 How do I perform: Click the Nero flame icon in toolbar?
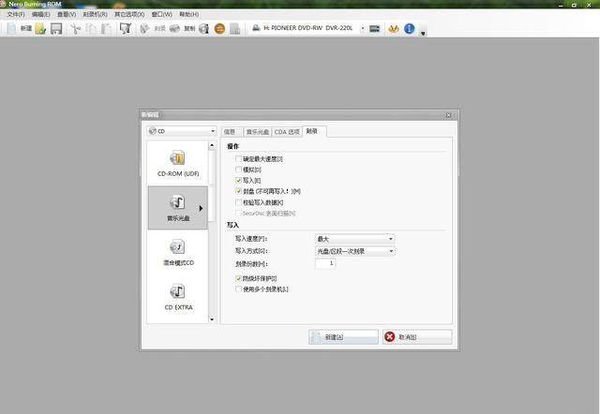pos(393,29)
